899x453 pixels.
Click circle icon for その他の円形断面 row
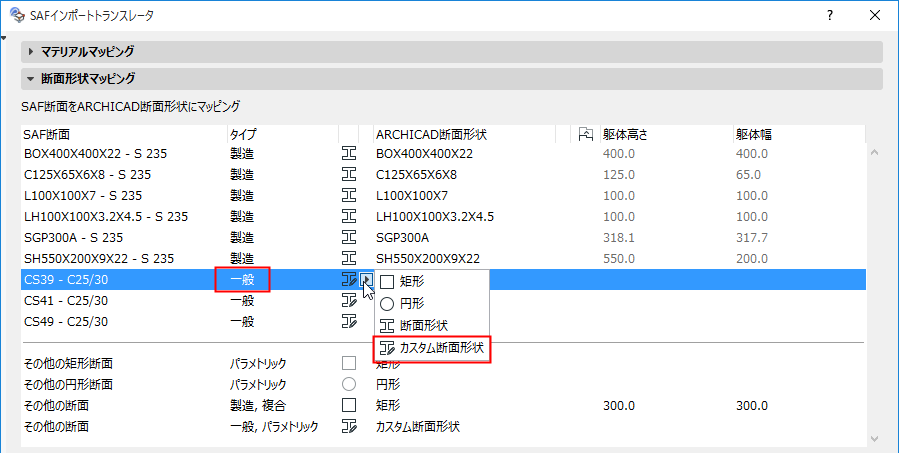pos(349,384)
